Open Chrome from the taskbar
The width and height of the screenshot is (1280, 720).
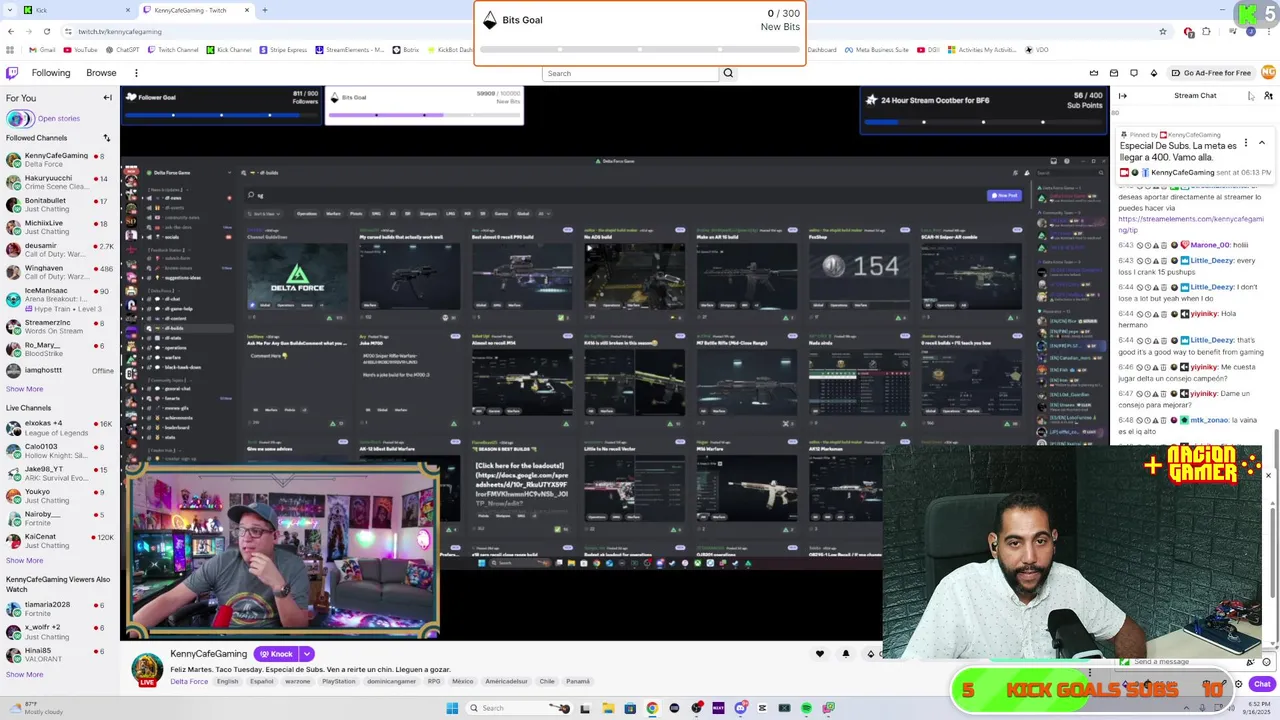click(652, 708)
